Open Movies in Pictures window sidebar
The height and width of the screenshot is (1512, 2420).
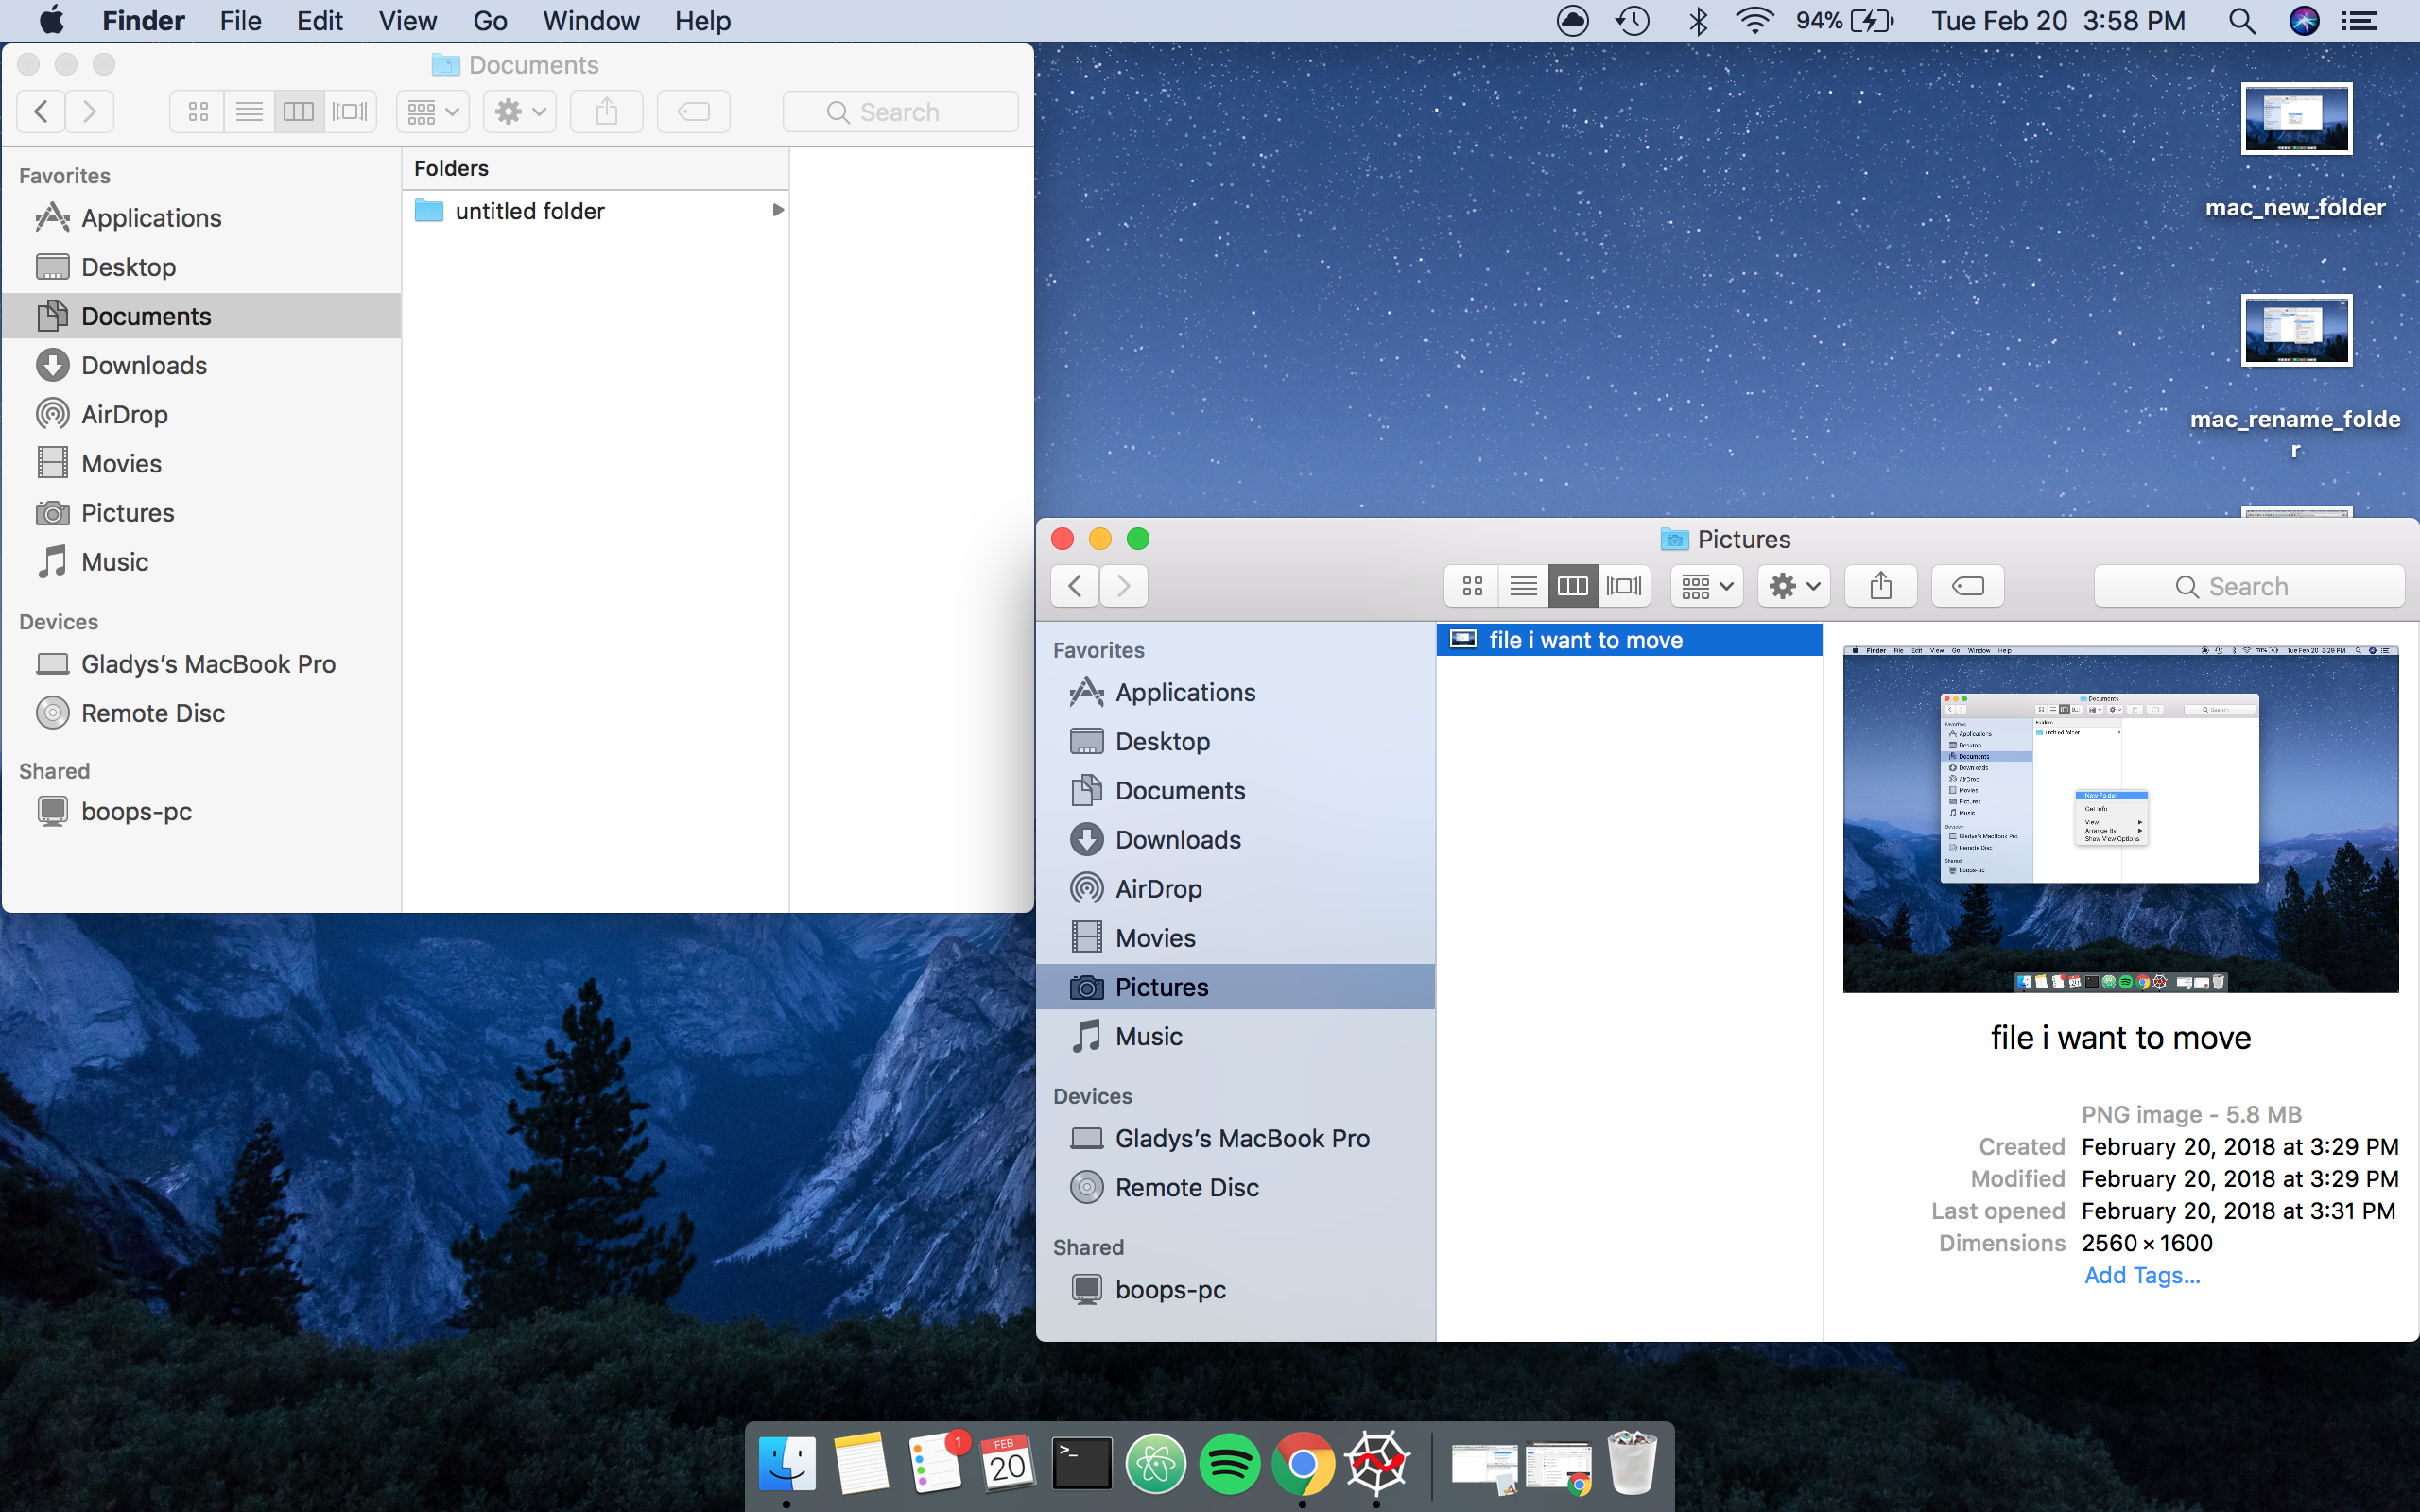[1236, 937]
